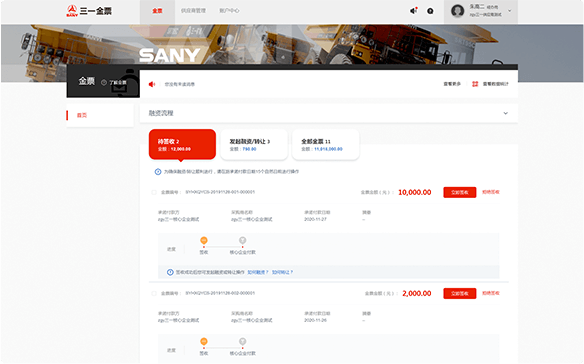Open the notifications speaker icon in header
This screenshot has width=584, height=364.
coord(413,11)
